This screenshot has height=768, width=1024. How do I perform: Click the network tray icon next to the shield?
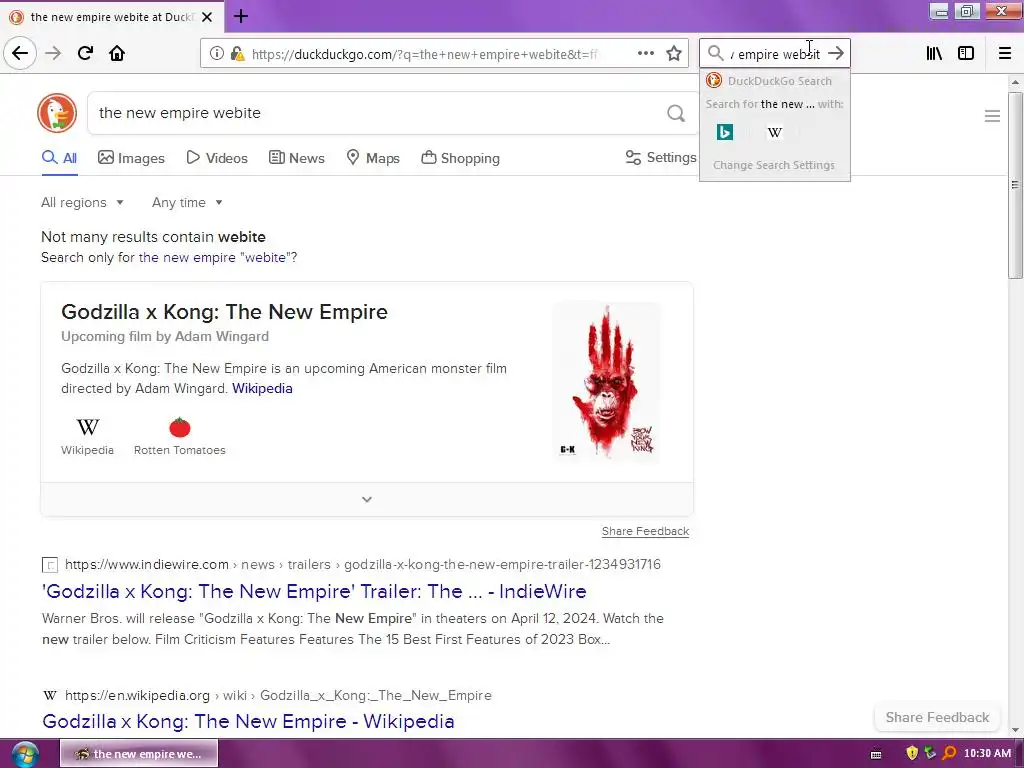click(x=930, y=753)
